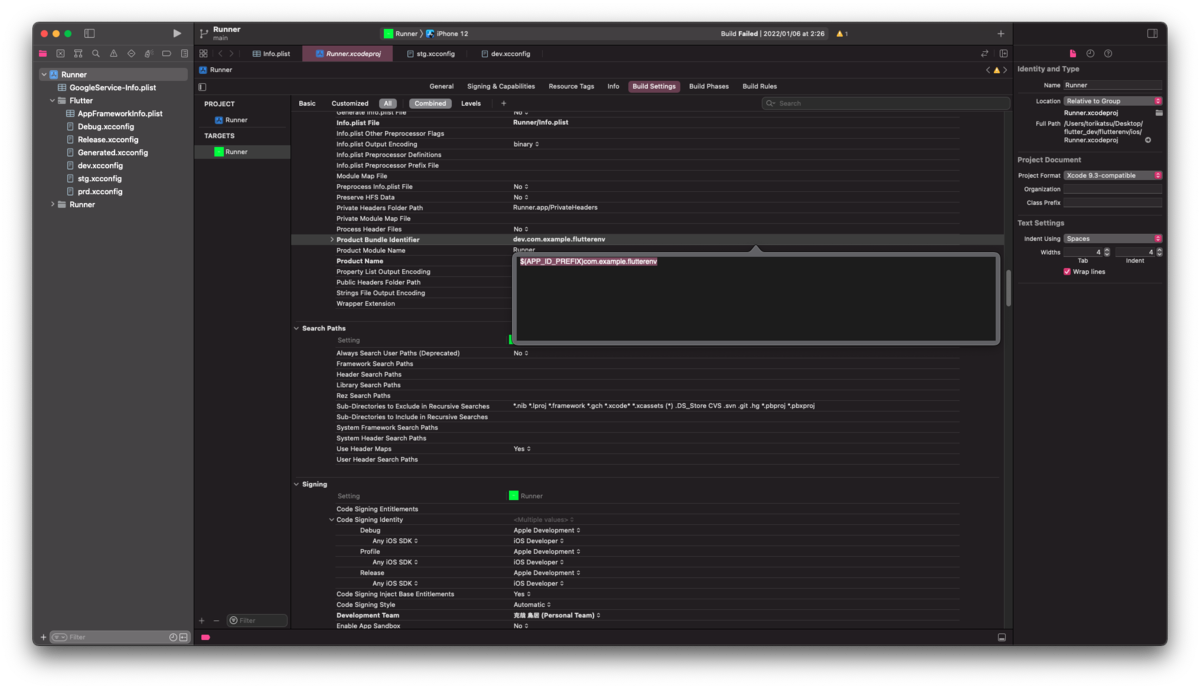This screenshot has height=689, width=1200.
Task: Switch to the Info.plist editor tab
Action: 270,53
